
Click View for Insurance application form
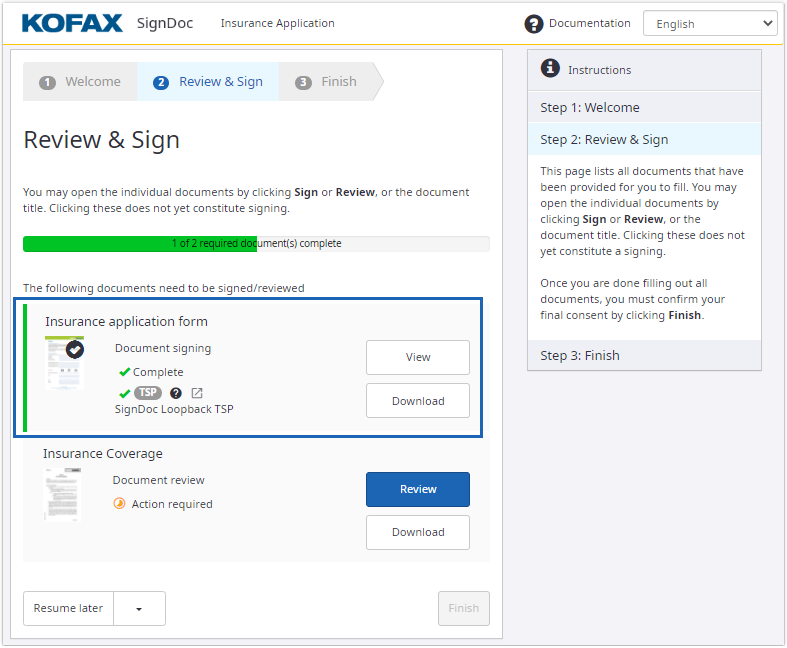coord(417,357)
